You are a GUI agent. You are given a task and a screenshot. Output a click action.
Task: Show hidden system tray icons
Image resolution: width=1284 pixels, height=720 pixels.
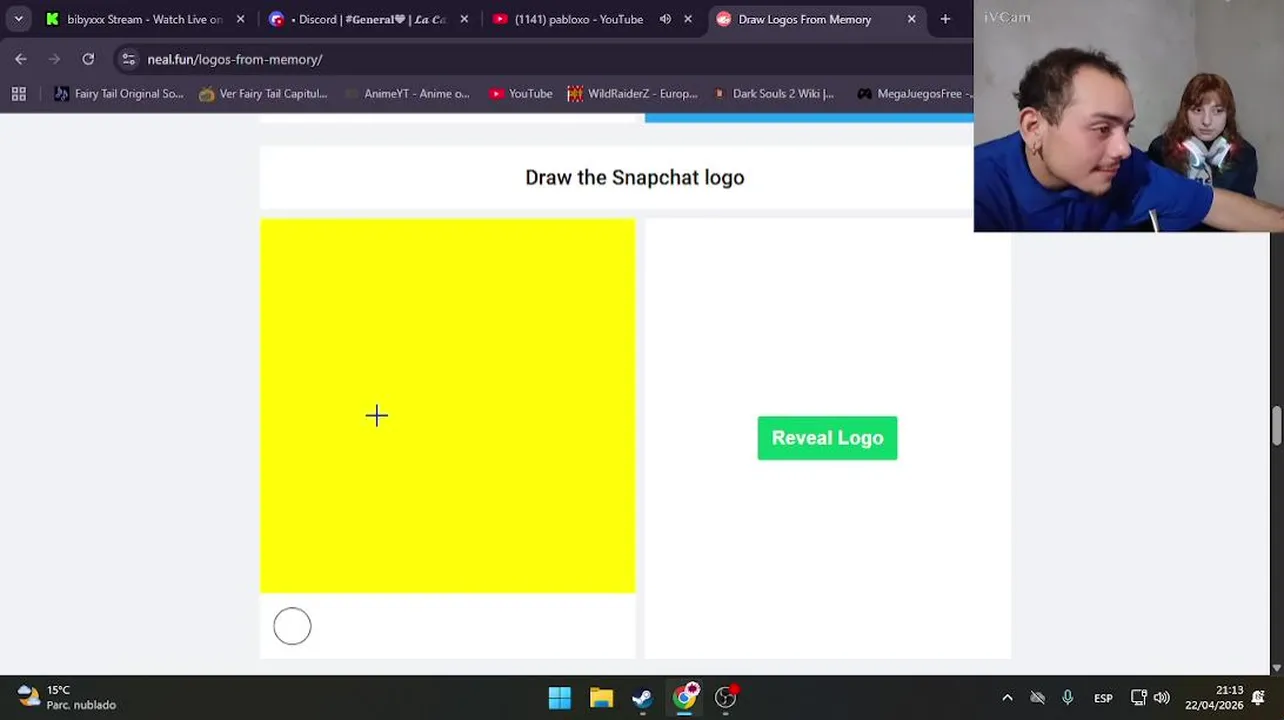(1007, 698)
